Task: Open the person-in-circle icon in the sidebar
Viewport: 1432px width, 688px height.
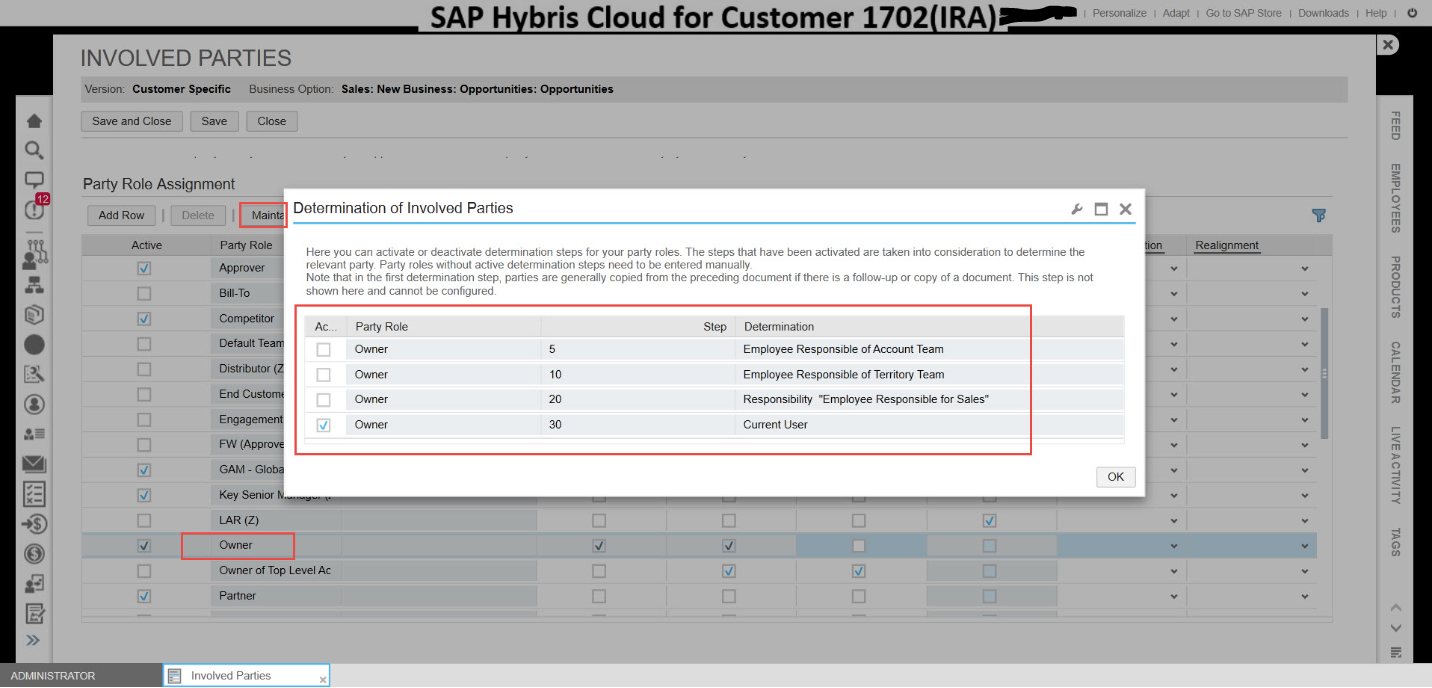Action: (34, 404)
